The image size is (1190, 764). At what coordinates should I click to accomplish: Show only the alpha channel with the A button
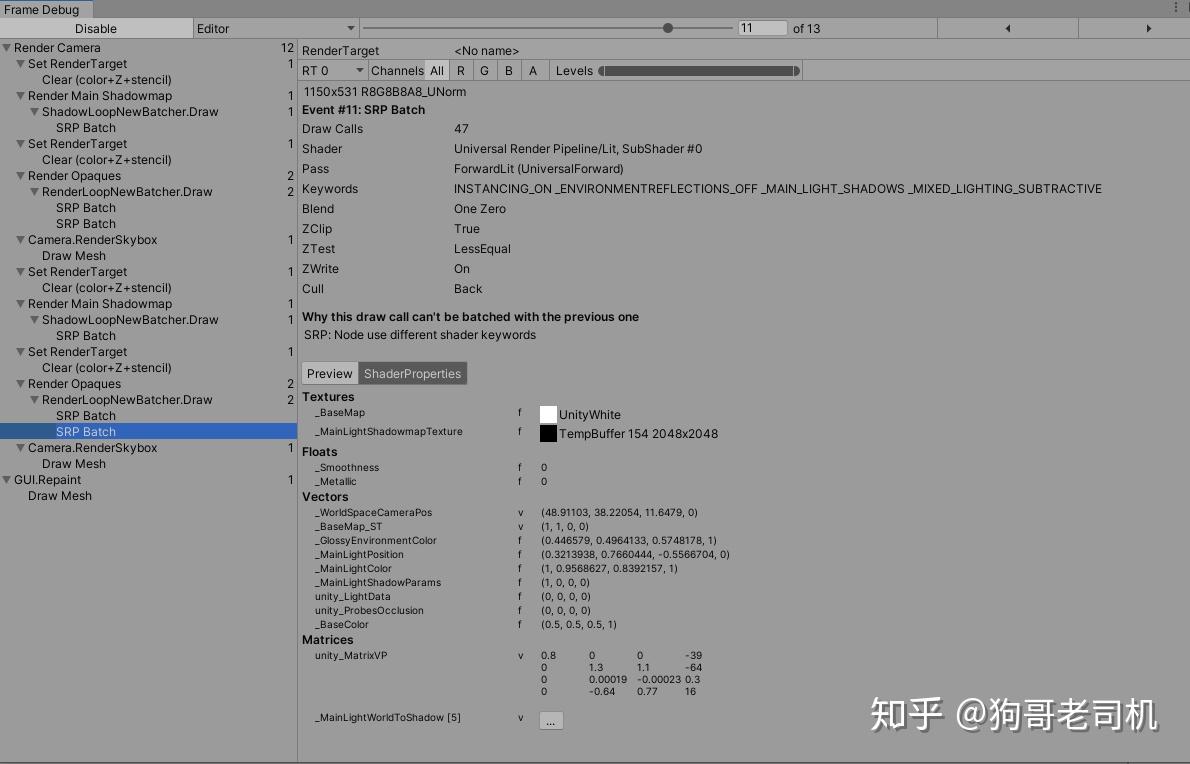click(533, 70)
